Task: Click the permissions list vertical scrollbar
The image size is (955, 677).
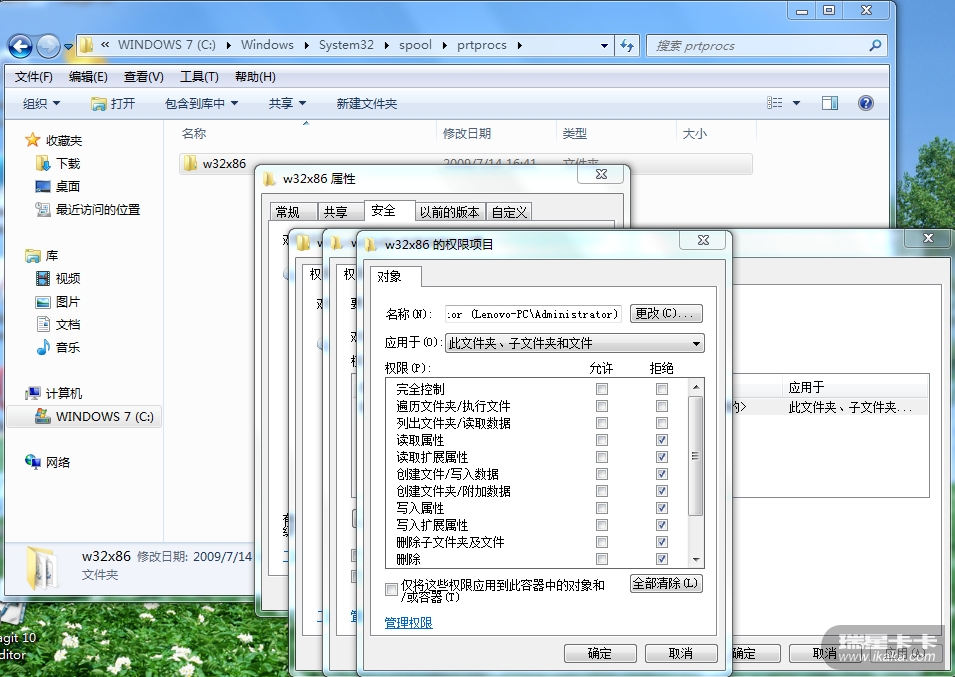Action: [696, 456]
